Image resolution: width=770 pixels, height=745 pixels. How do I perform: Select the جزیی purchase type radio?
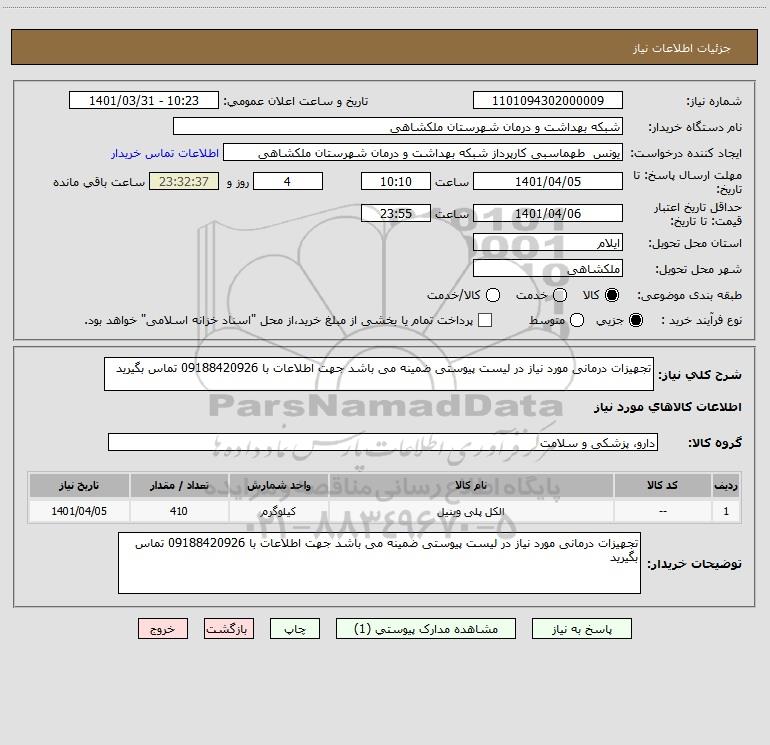[635, 320]
